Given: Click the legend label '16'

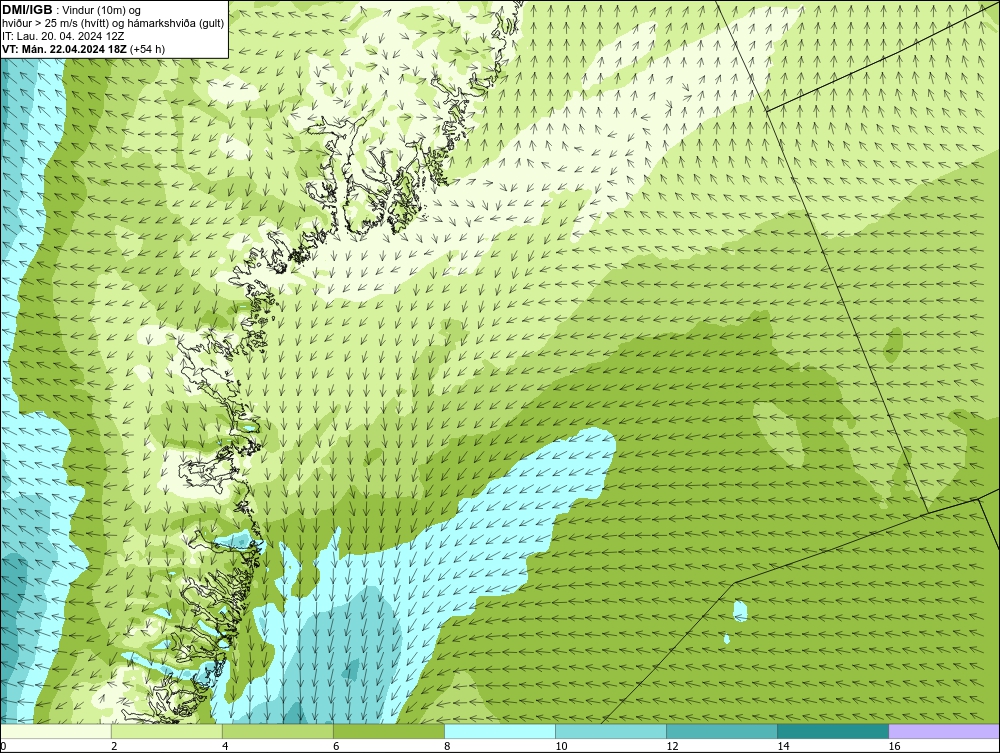Looking at the screenshot, I should [x=894, y=747].
